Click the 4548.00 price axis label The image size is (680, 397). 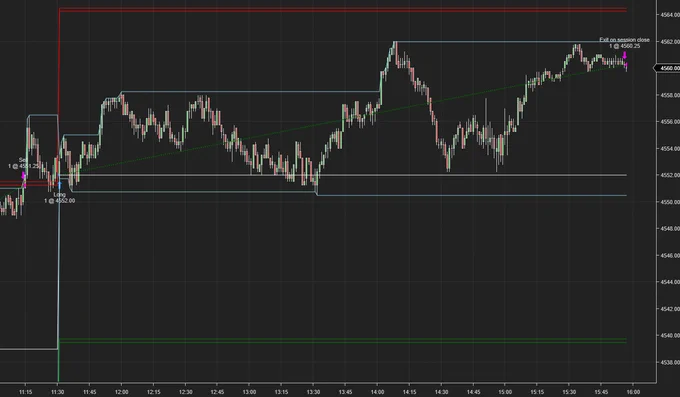point(670,229)
